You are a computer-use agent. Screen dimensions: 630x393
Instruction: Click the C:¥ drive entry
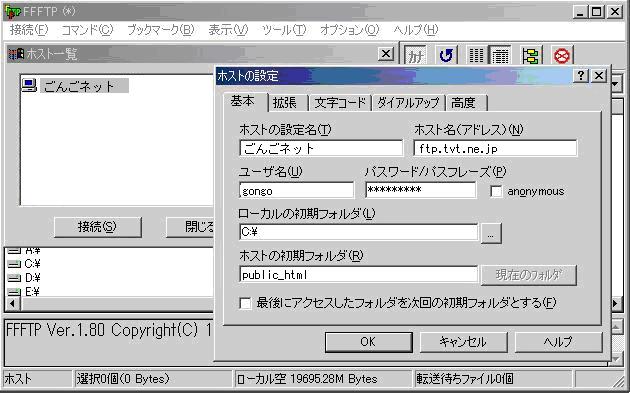click(24, 264)
